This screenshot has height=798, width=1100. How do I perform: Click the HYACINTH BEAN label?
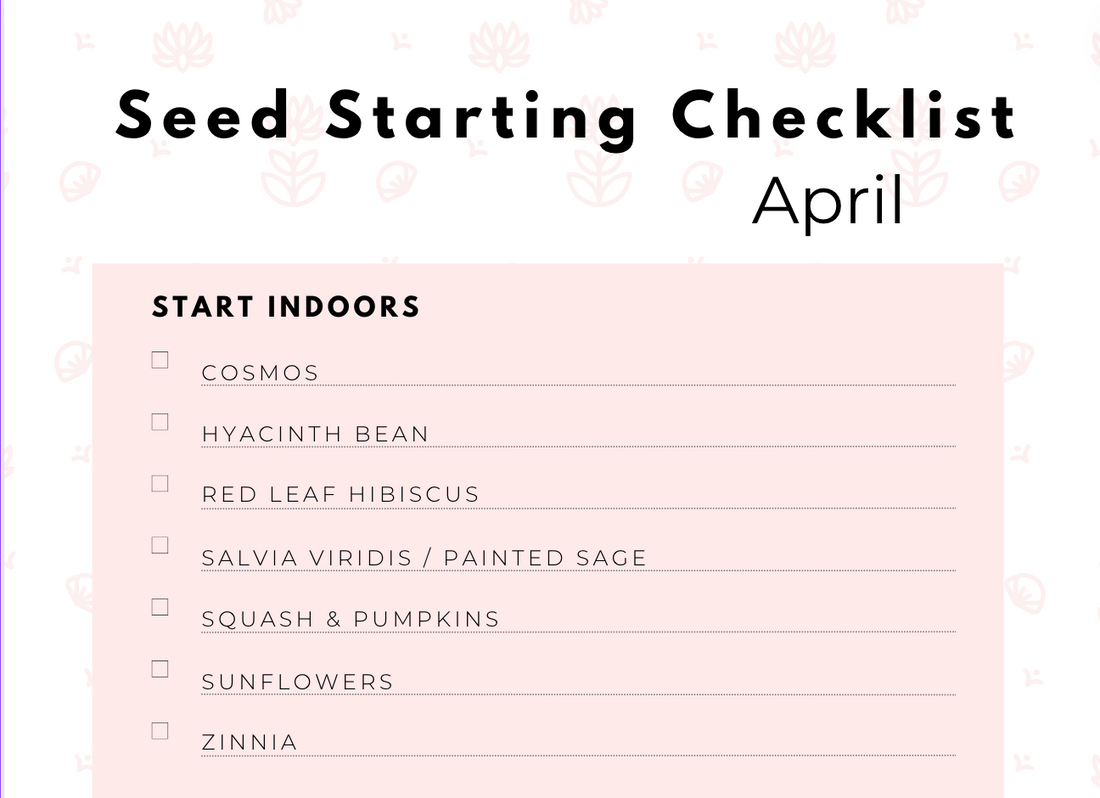click(315, 435)
